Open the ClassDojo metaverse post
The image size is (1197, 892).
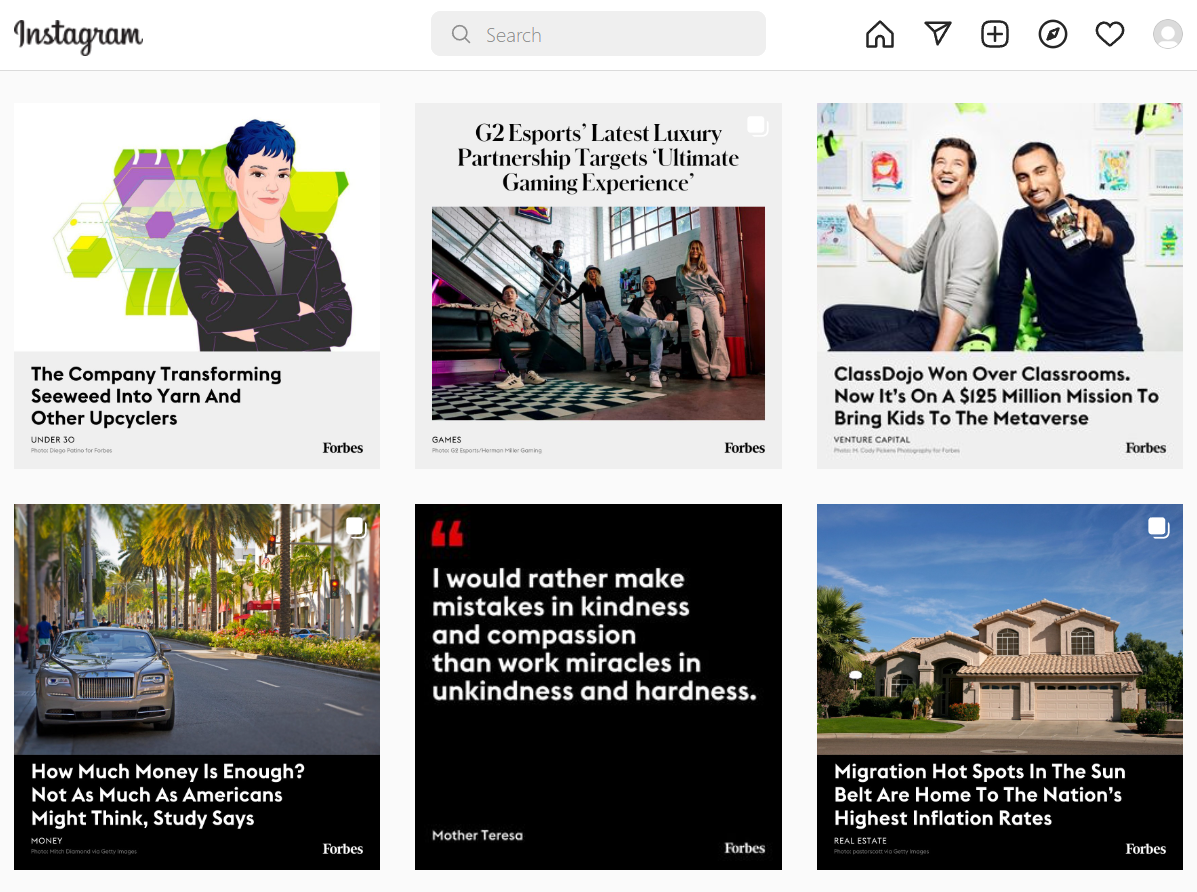(999, 286)
